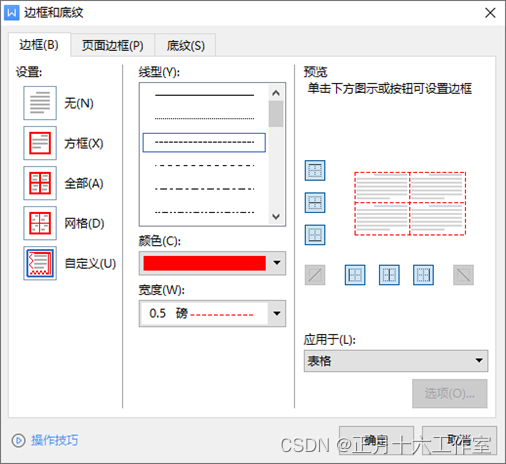Click the 方框(X) label text
506x464 pixels.
coord(84,143)
